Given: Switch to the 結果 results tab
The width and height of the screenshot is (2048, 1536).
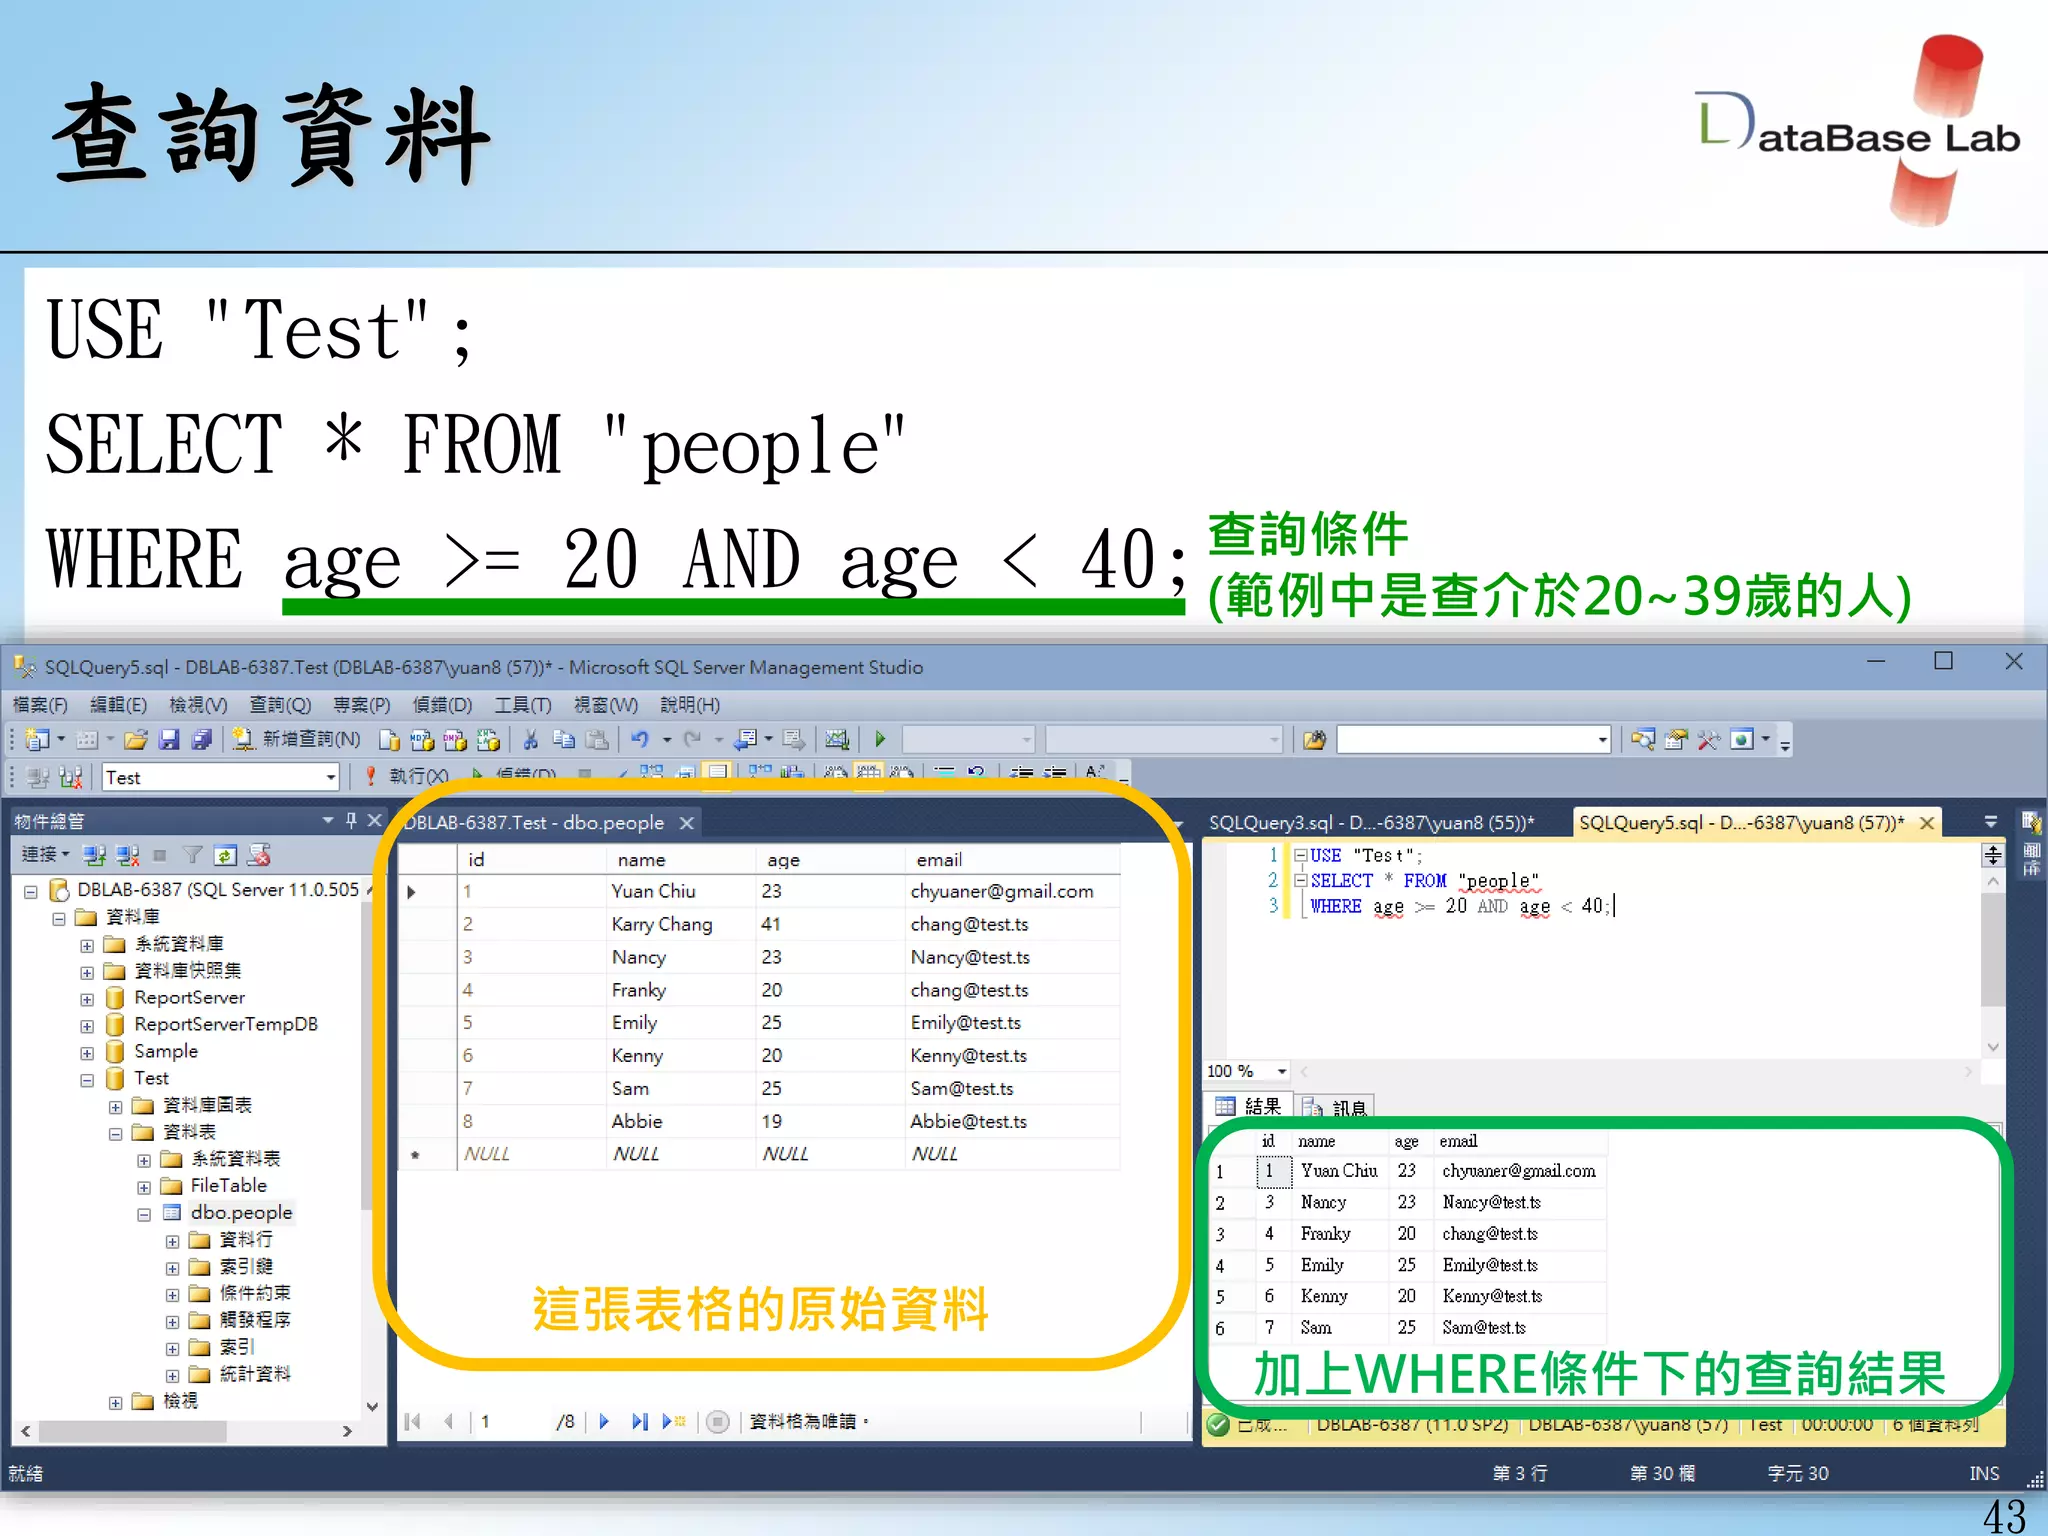Looking at the screenshot, I should coord(1250,1106).
